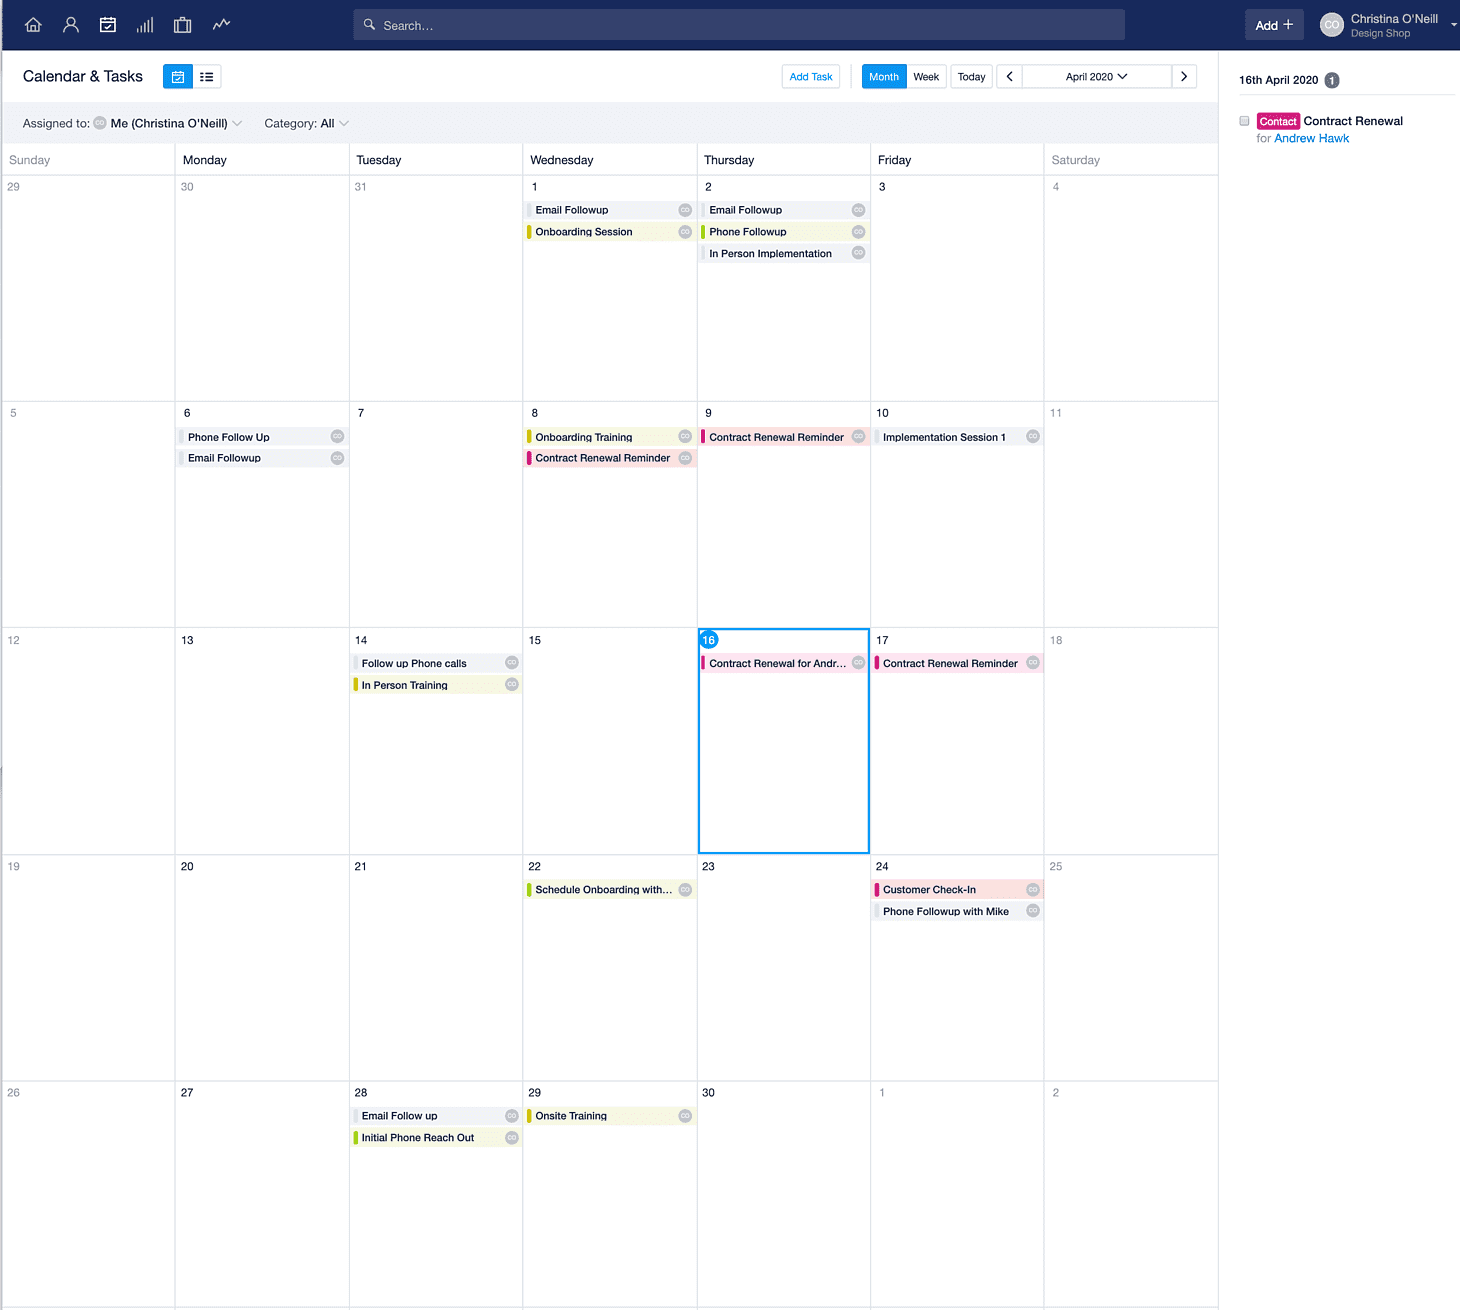Click assignee icon on Initial Phone Reach Out

(512, 1138)
